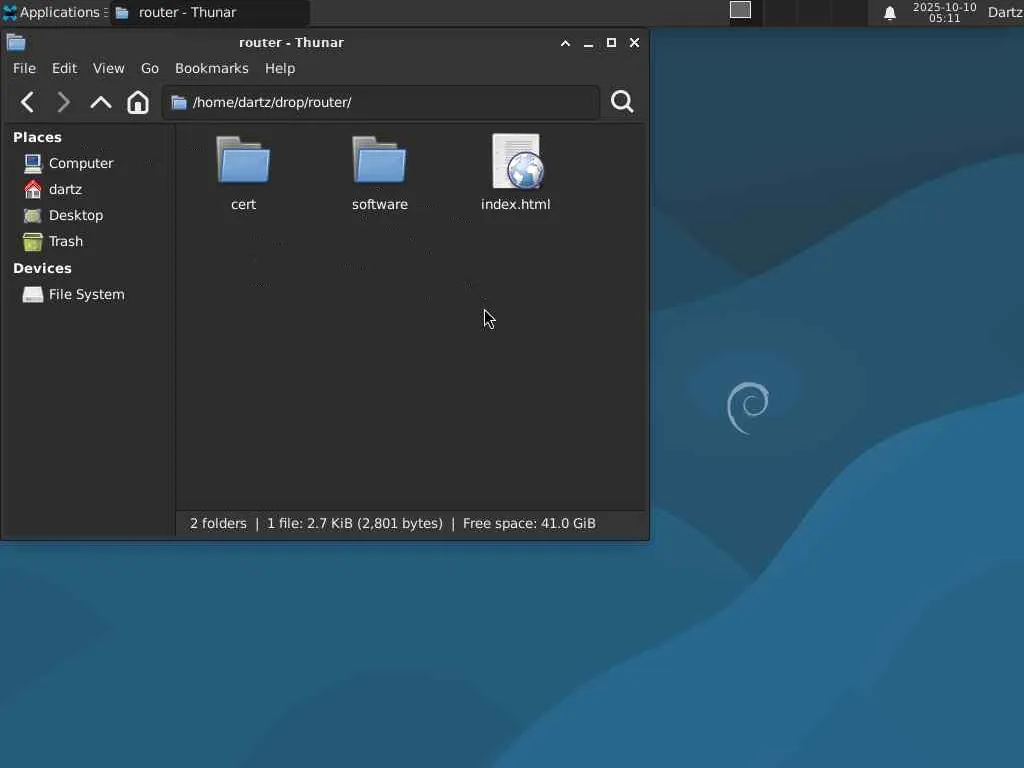Click 'Free space: 41.0 GiB' in the status bar
This screenshot has height=768, width=1024.
529,524
